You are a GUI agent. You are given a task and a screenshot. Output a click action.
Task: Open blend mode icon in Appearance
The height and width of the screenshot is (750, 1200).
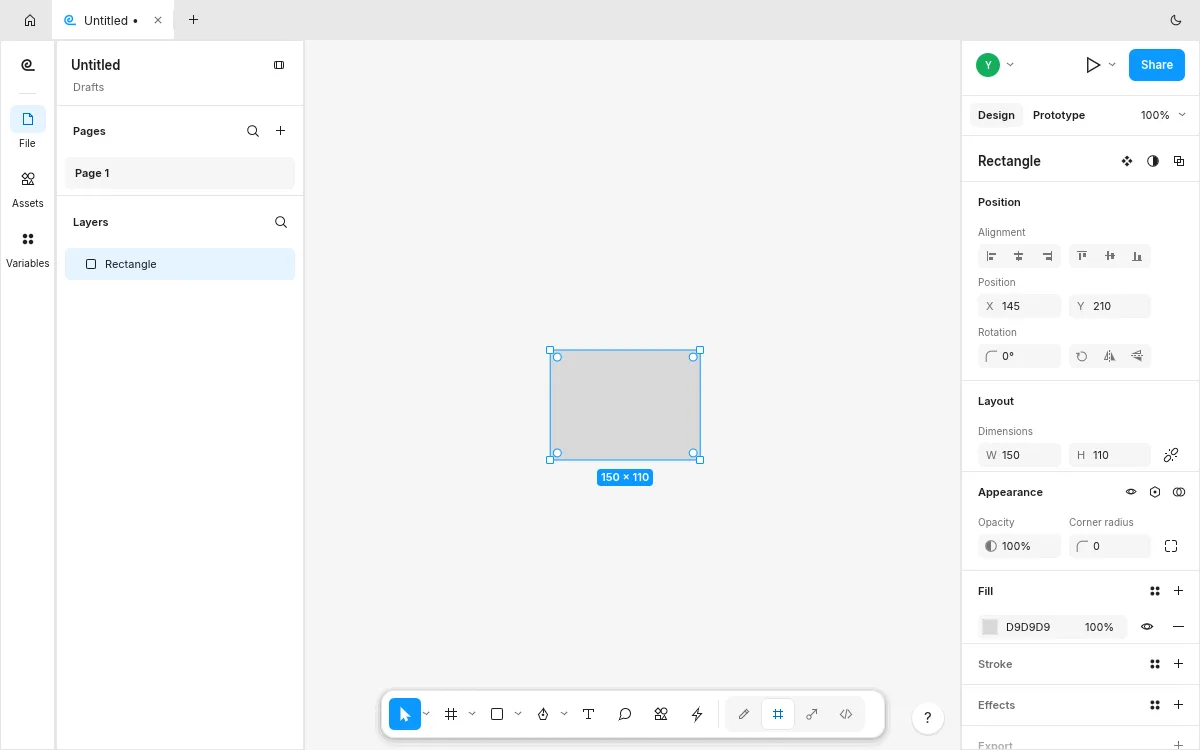(x=1179, y=492)
